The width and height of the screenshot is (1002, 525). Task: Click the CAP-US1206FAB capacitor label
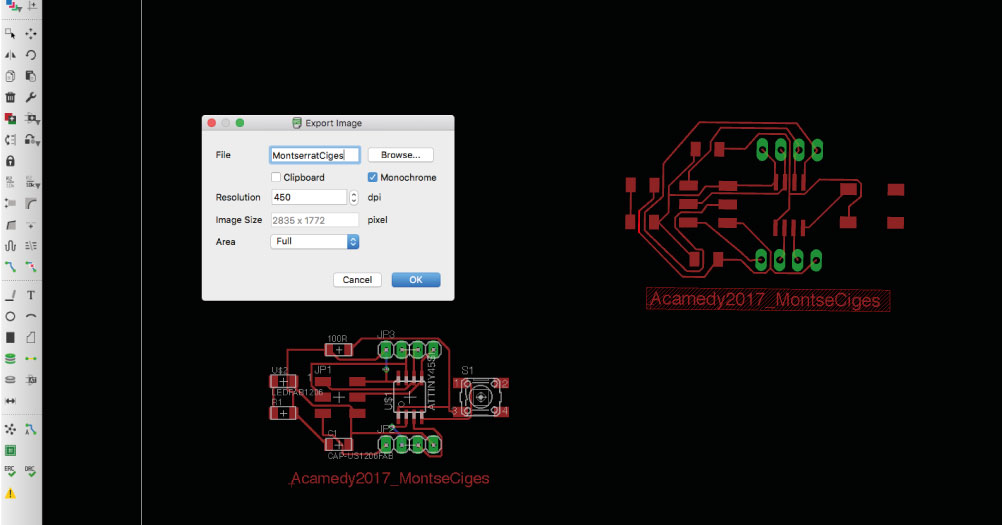(360, 456)
